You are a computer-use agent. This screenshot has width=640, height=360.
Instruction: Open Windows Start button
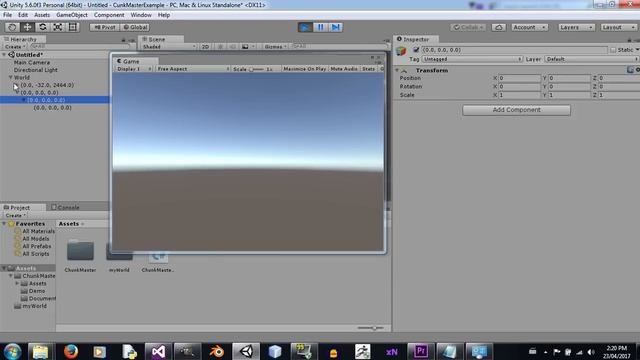point(12,351)
